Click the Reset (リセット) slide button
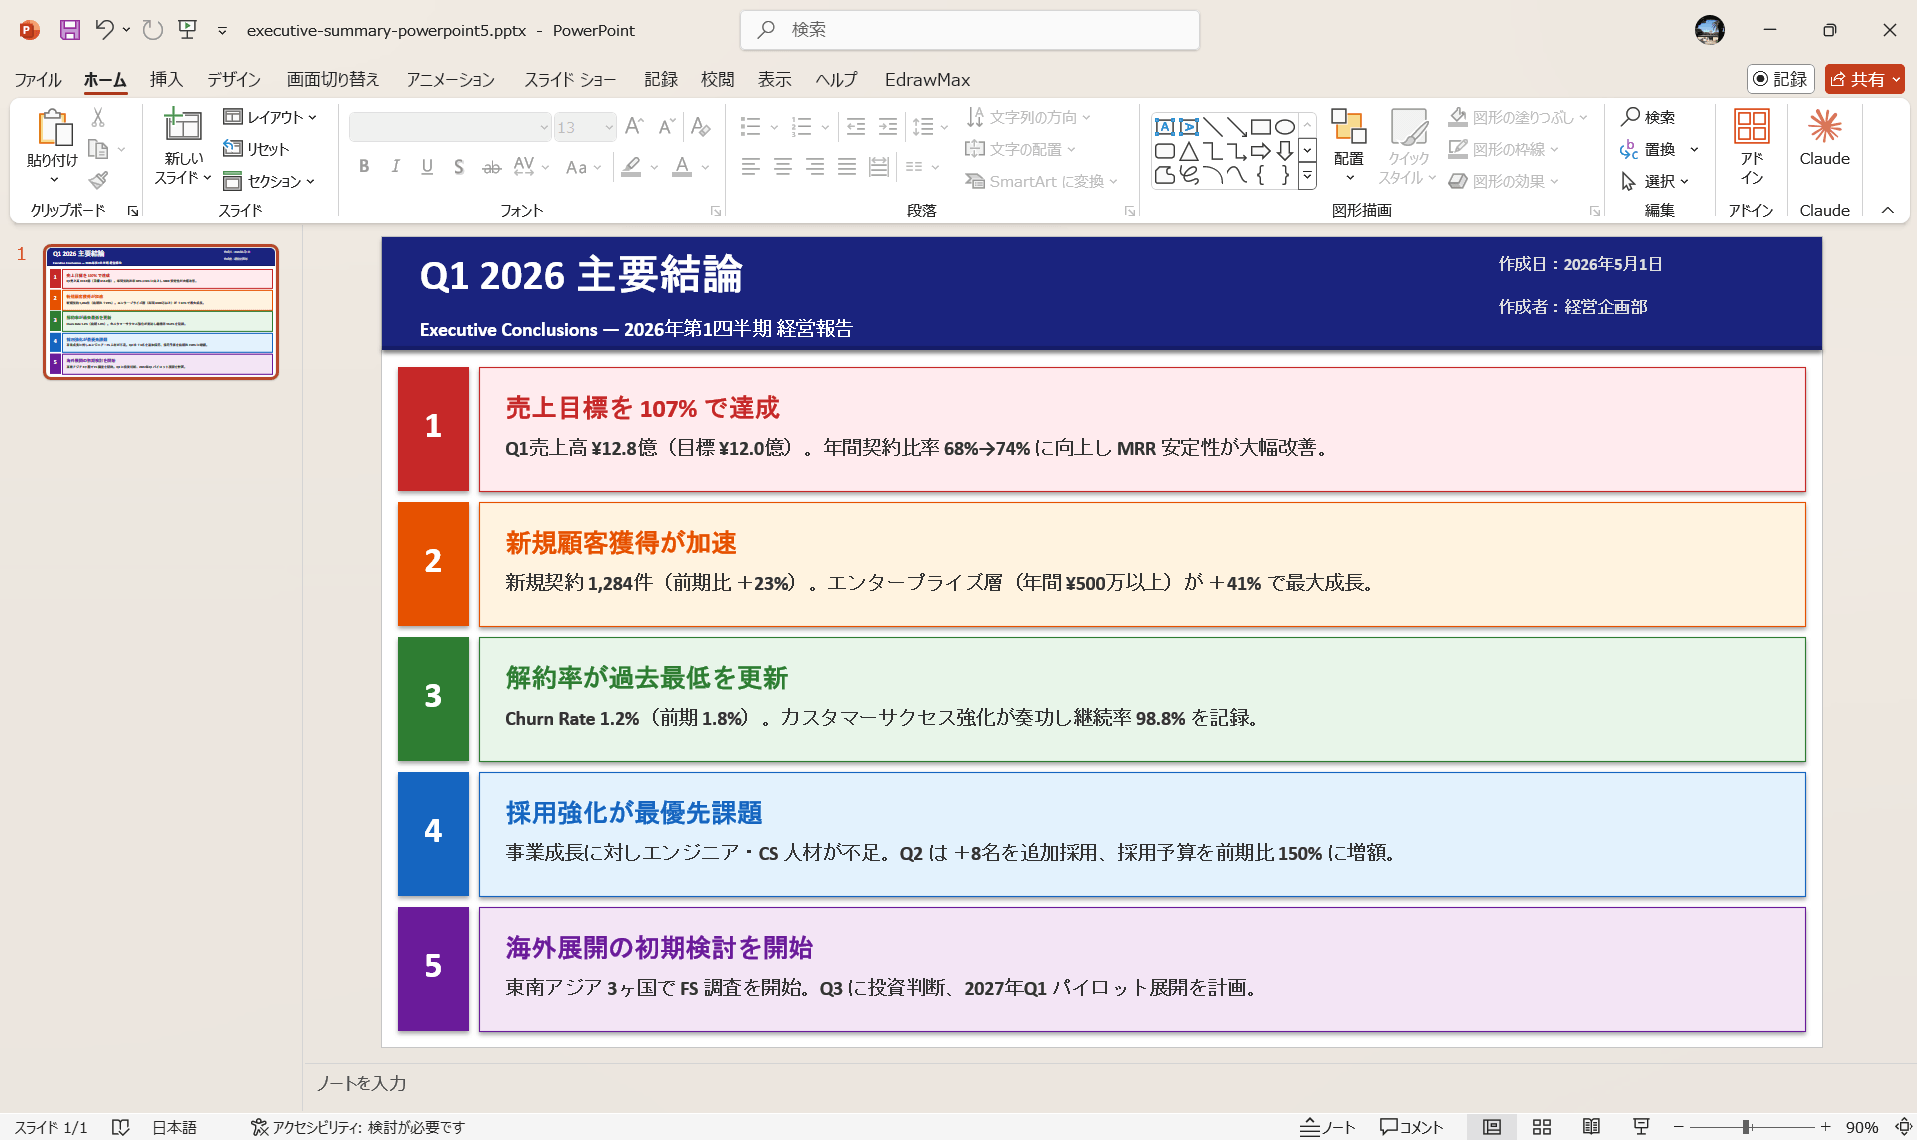This screenshot has height=1140, width=1917. (256, 149)
